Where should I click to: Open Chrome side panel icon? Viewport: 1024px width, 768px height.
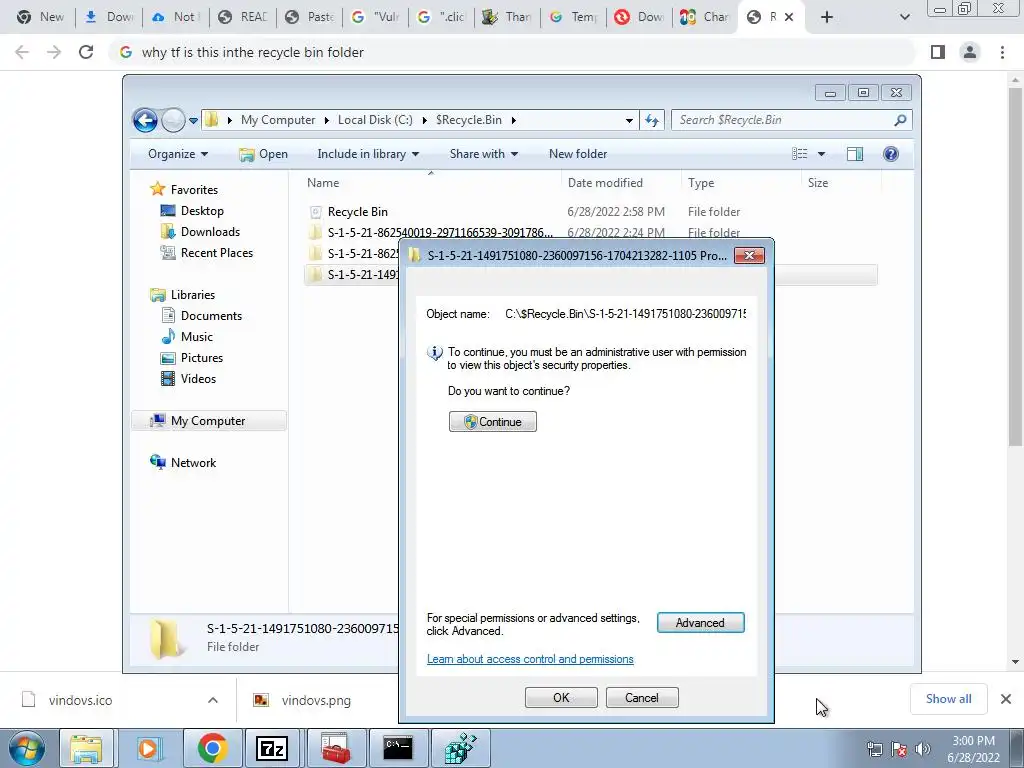[938, 52]
